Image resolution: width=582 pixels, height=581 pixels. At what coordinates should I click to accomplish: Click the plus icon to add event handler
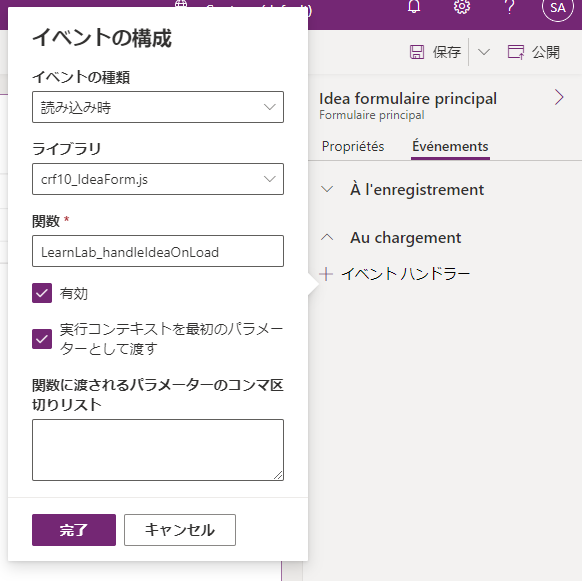pyautogui.click(x=326, y=274)
